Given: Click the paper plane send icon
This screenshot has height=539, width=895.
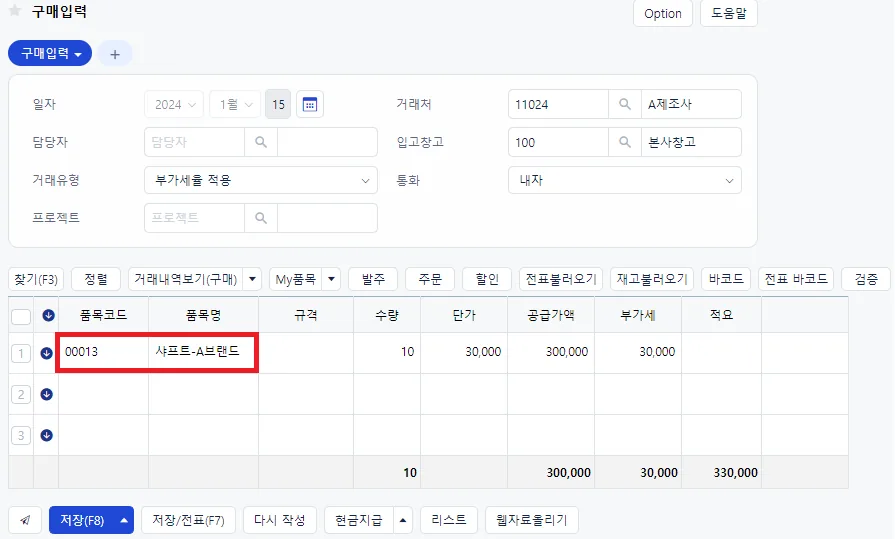Looking at the screenshot, I should coord(25,520).
